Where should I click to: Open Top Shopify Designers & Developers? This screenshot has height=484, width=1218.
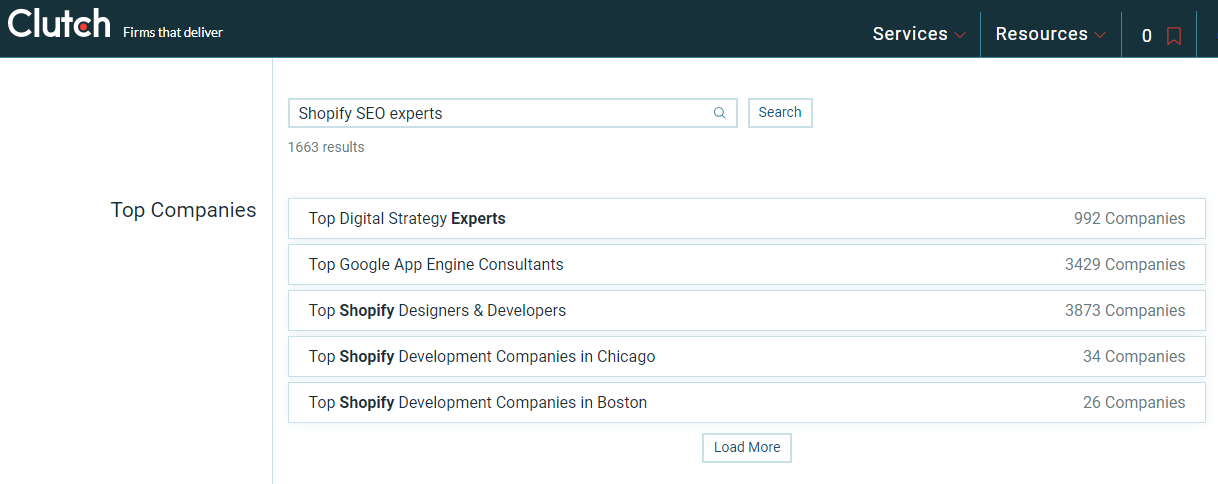coord(747,311)
